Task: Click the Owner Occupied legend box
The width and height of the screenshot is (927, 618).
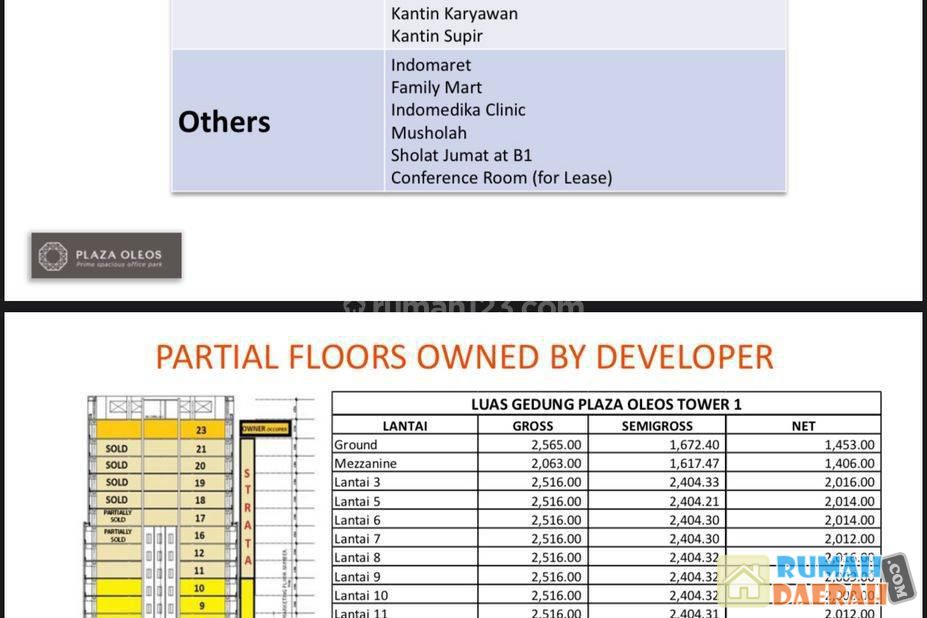Action: pyautogui.click(x=266, y=429)
